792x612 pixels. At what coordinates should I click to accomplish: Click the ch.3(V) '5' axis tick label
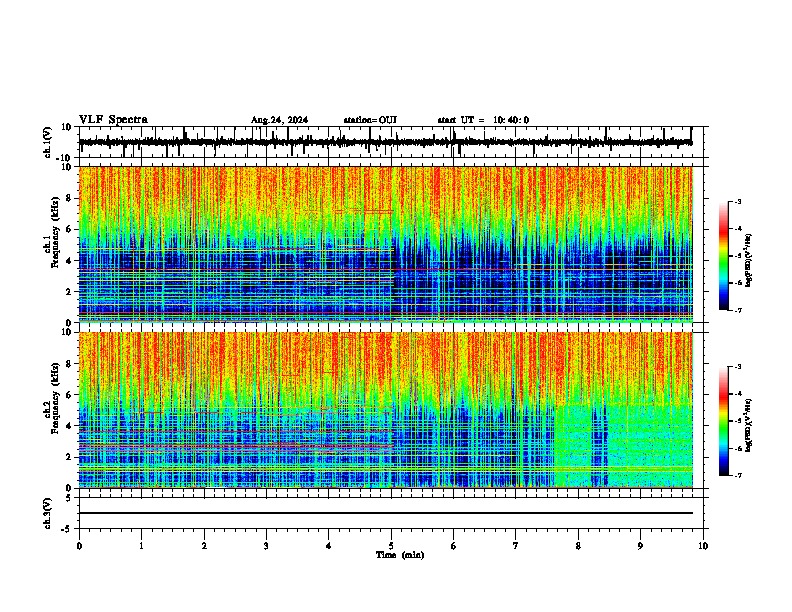[x=70, y=497]
